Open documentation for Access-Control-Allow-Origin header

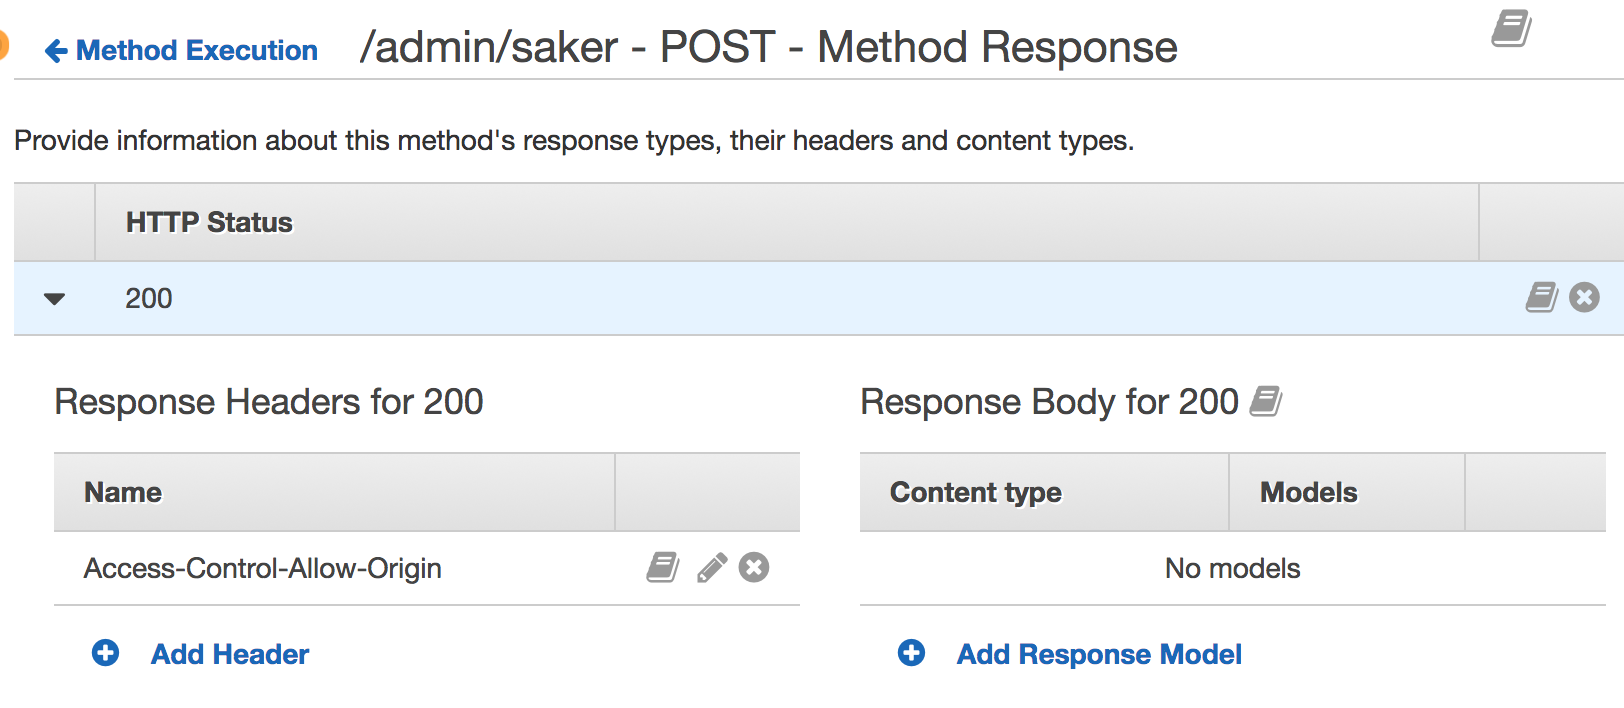[x=663, y=567]
